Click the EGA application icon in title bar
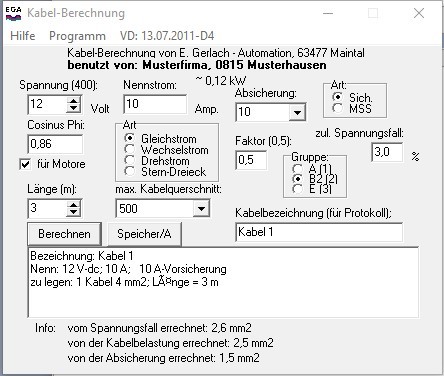The width and height of the screenshot is (444, 376). (x=13, y=13)
